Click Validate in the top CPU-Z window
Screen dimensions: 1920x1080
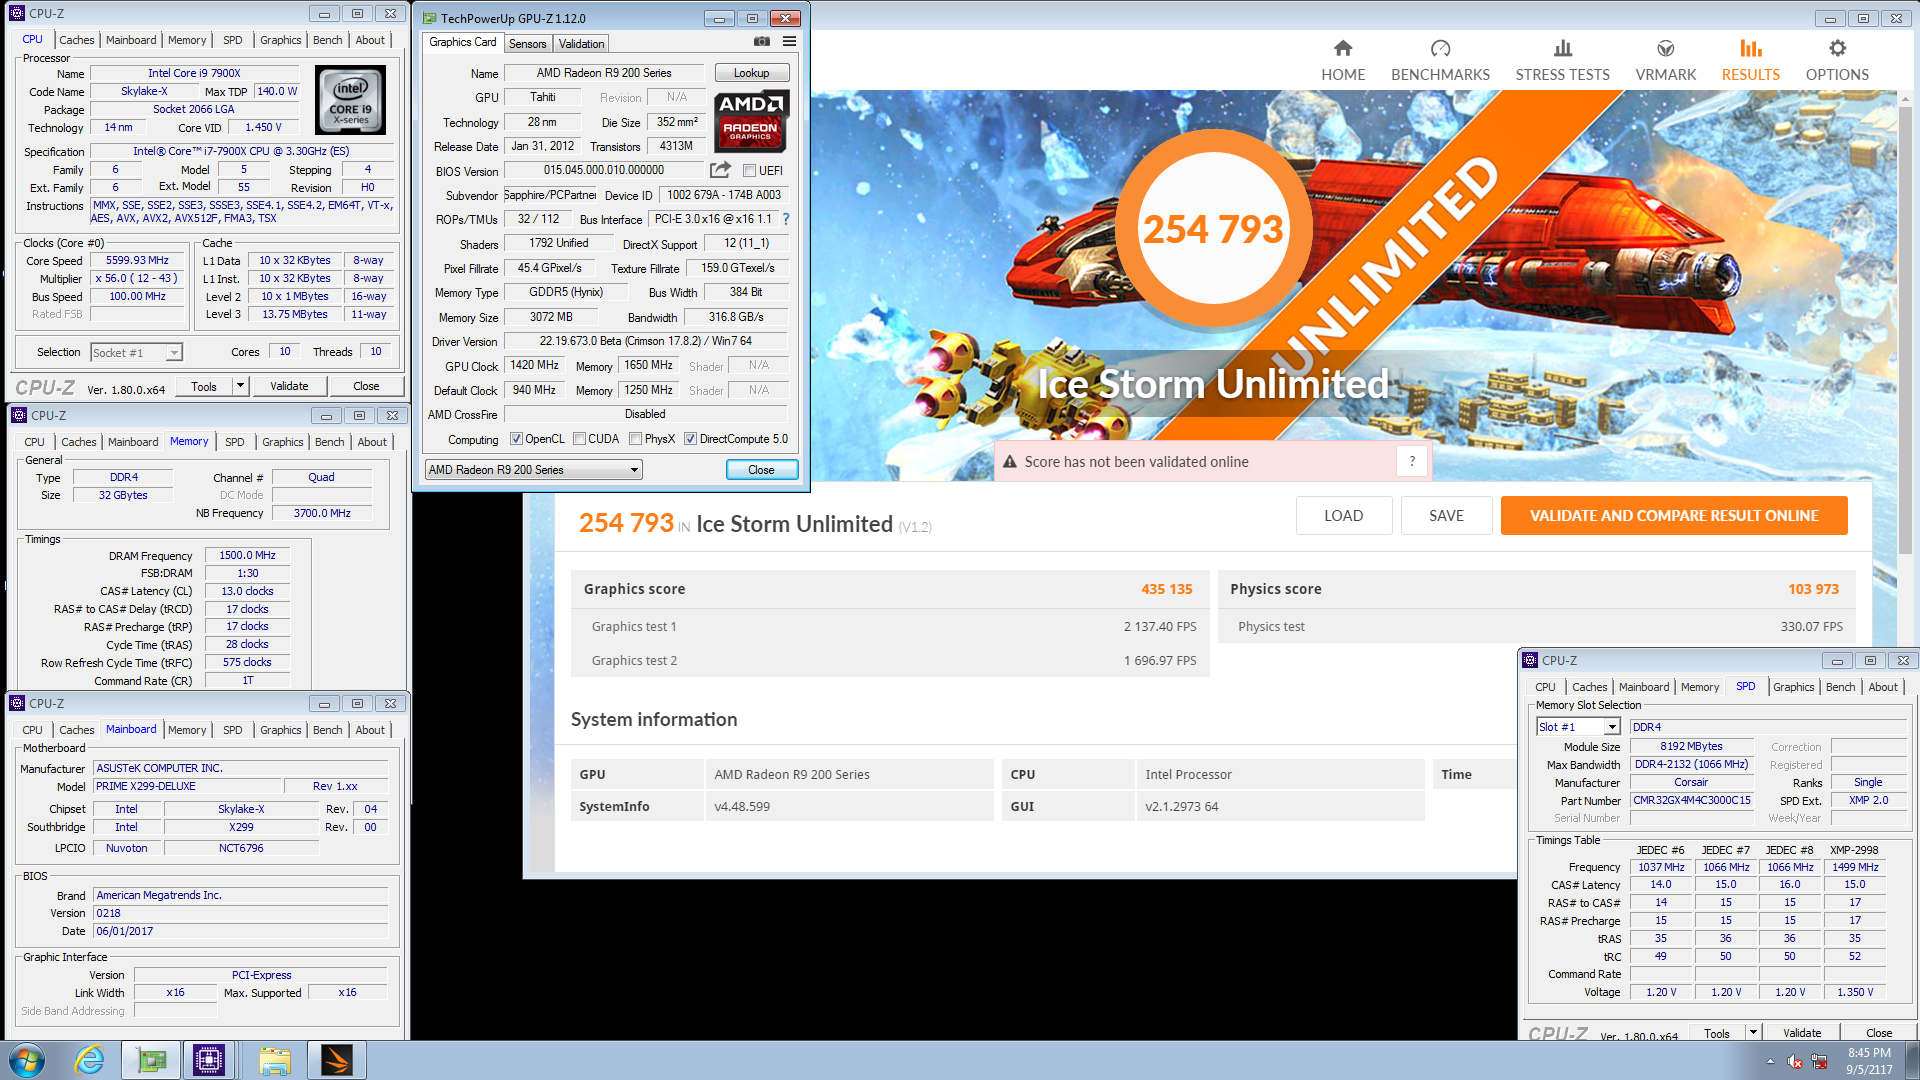pos(289,386)
